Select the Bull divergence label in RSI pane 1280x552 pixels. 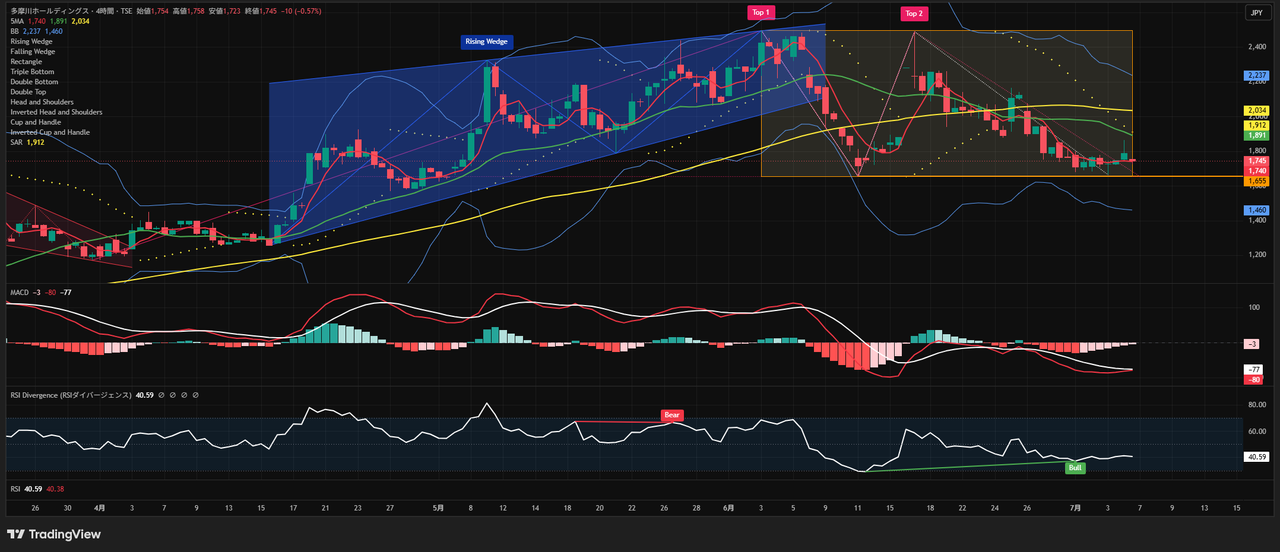coord(1076,467)
